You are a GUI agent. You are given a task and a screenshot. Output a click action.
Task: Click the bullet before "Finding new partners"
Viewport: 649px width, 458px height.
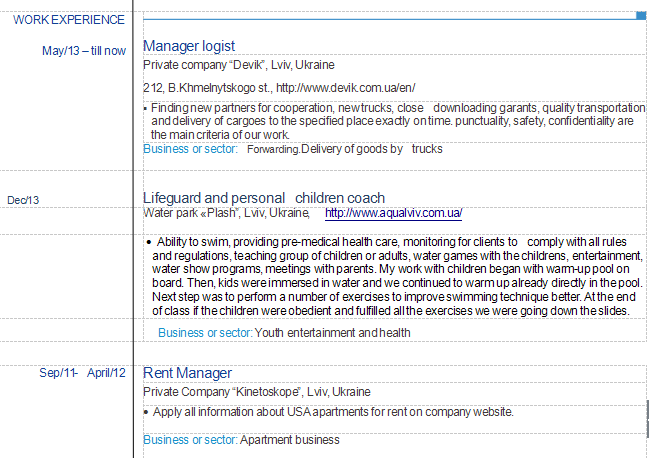(146, 107)
